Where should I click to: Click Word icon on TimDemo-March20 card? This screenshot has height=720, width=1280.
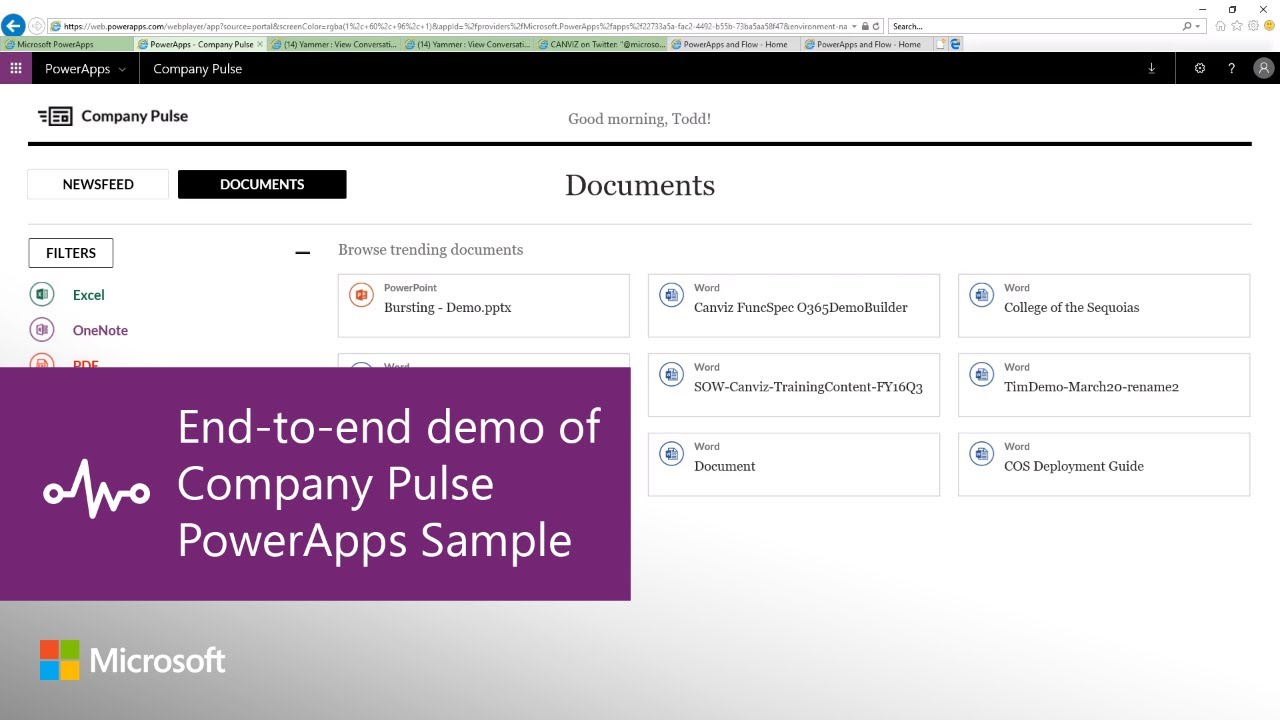point(981,375)
